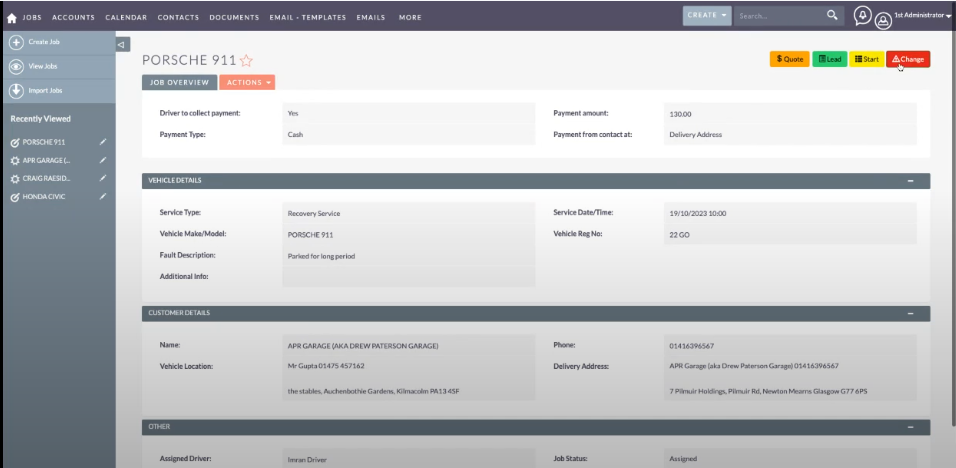Collapse the Other panel
Viewport: 956px width, 468px height.
tap(910, 427)
